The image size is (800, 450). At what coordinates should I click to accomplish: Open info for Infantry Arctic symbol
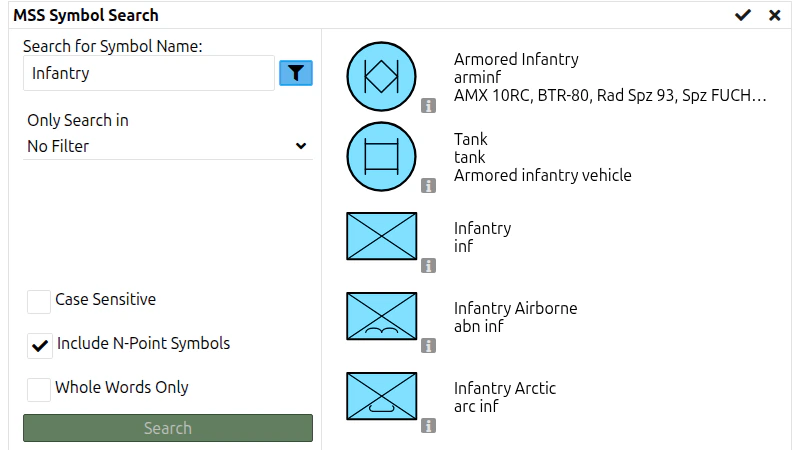[429, 426]
